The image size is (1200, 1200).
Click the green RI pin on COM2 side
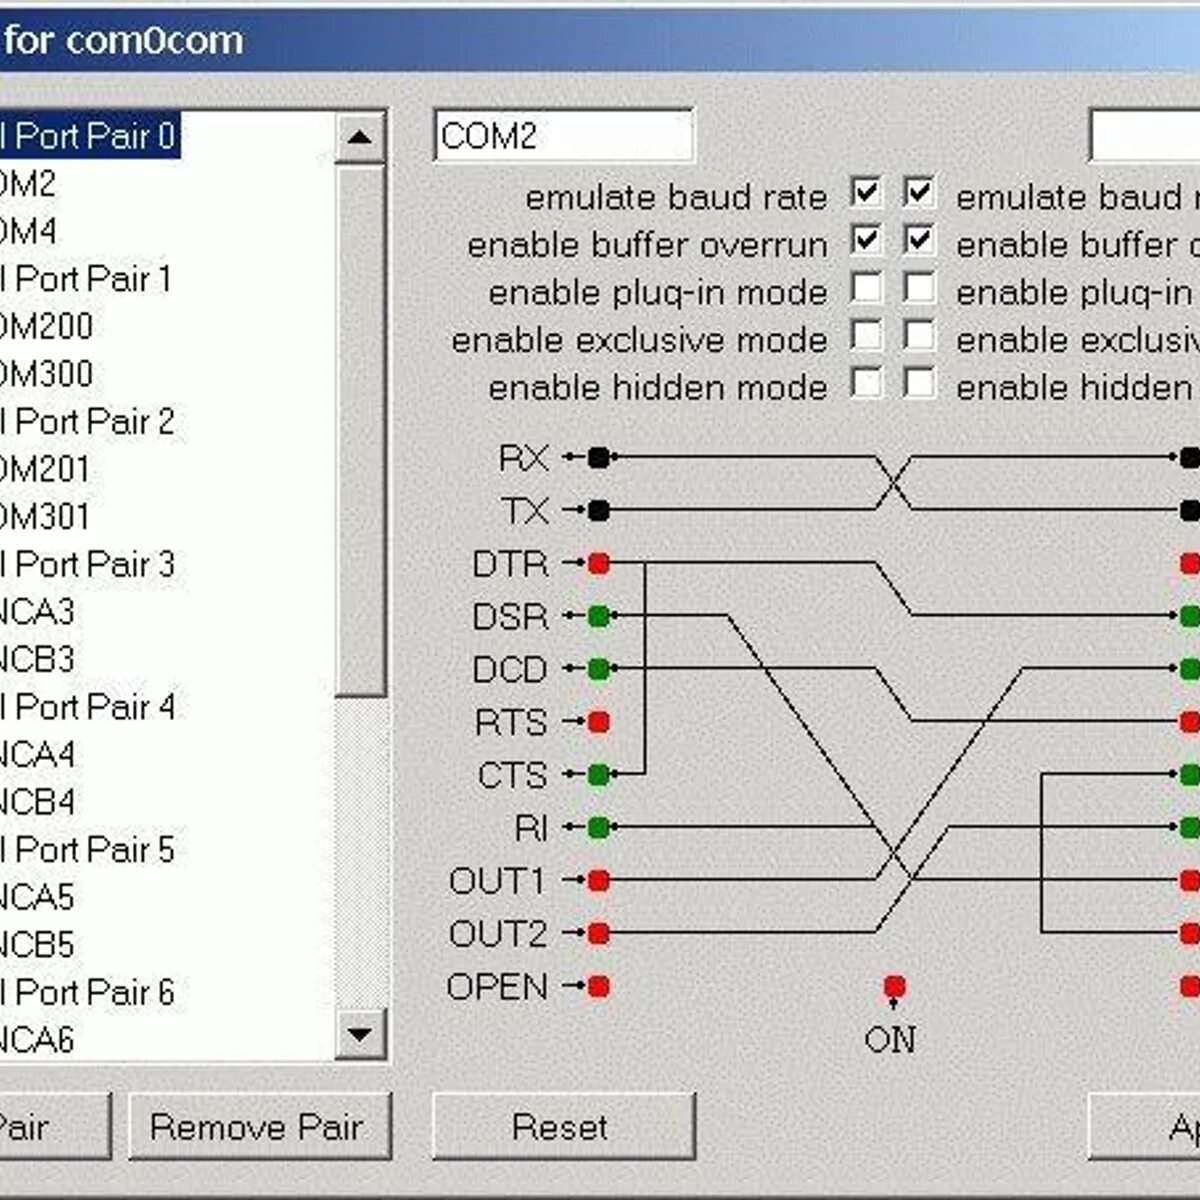pos(598,827)
